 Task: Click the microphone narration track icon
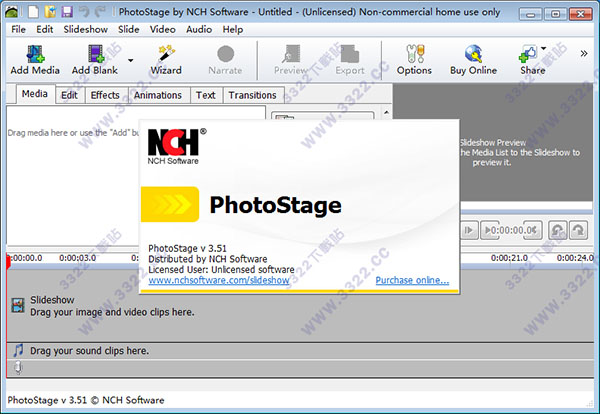coord(18,367)
